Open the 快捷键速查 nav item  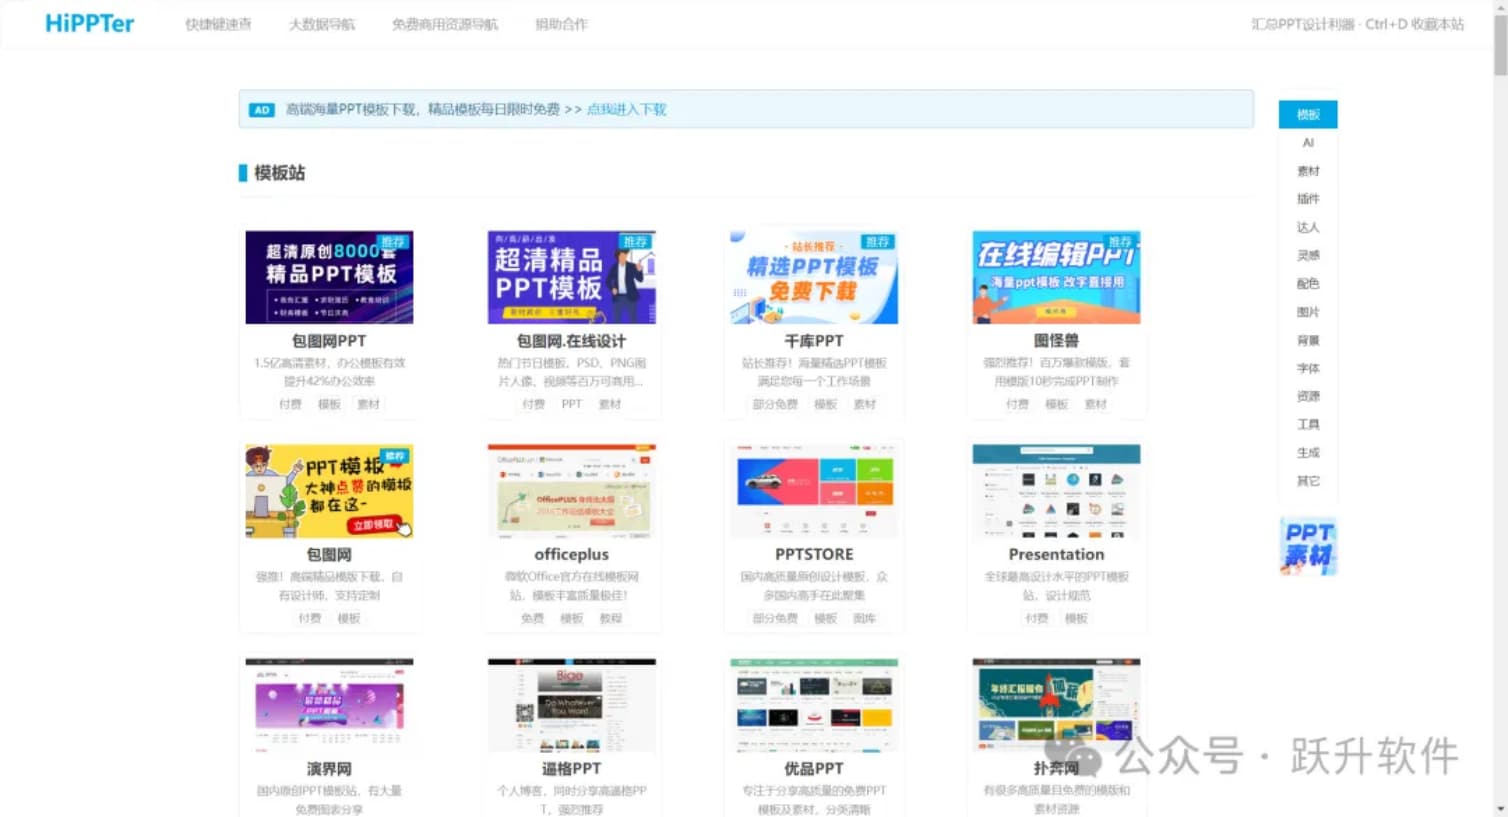pyautogui.click(x=218, y=24)
